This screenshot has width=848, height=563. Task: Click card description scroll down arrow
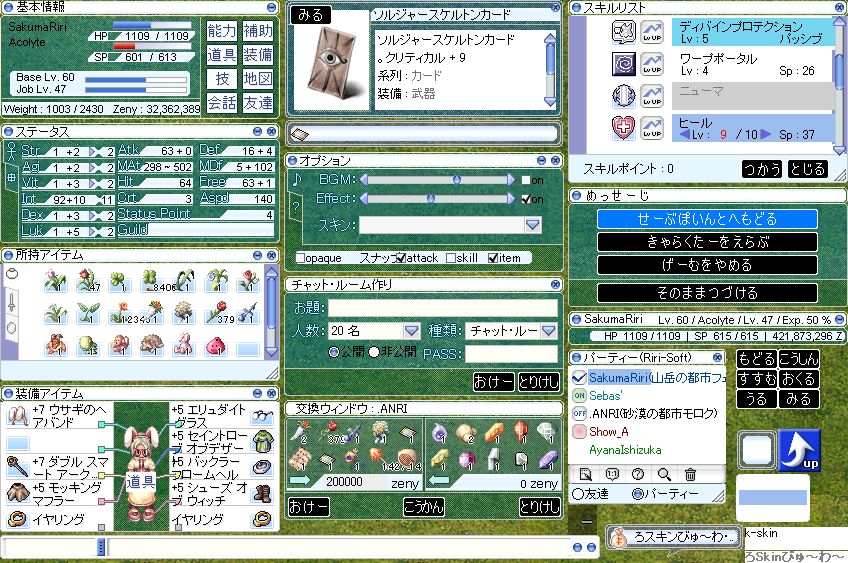tap(550, 102)
